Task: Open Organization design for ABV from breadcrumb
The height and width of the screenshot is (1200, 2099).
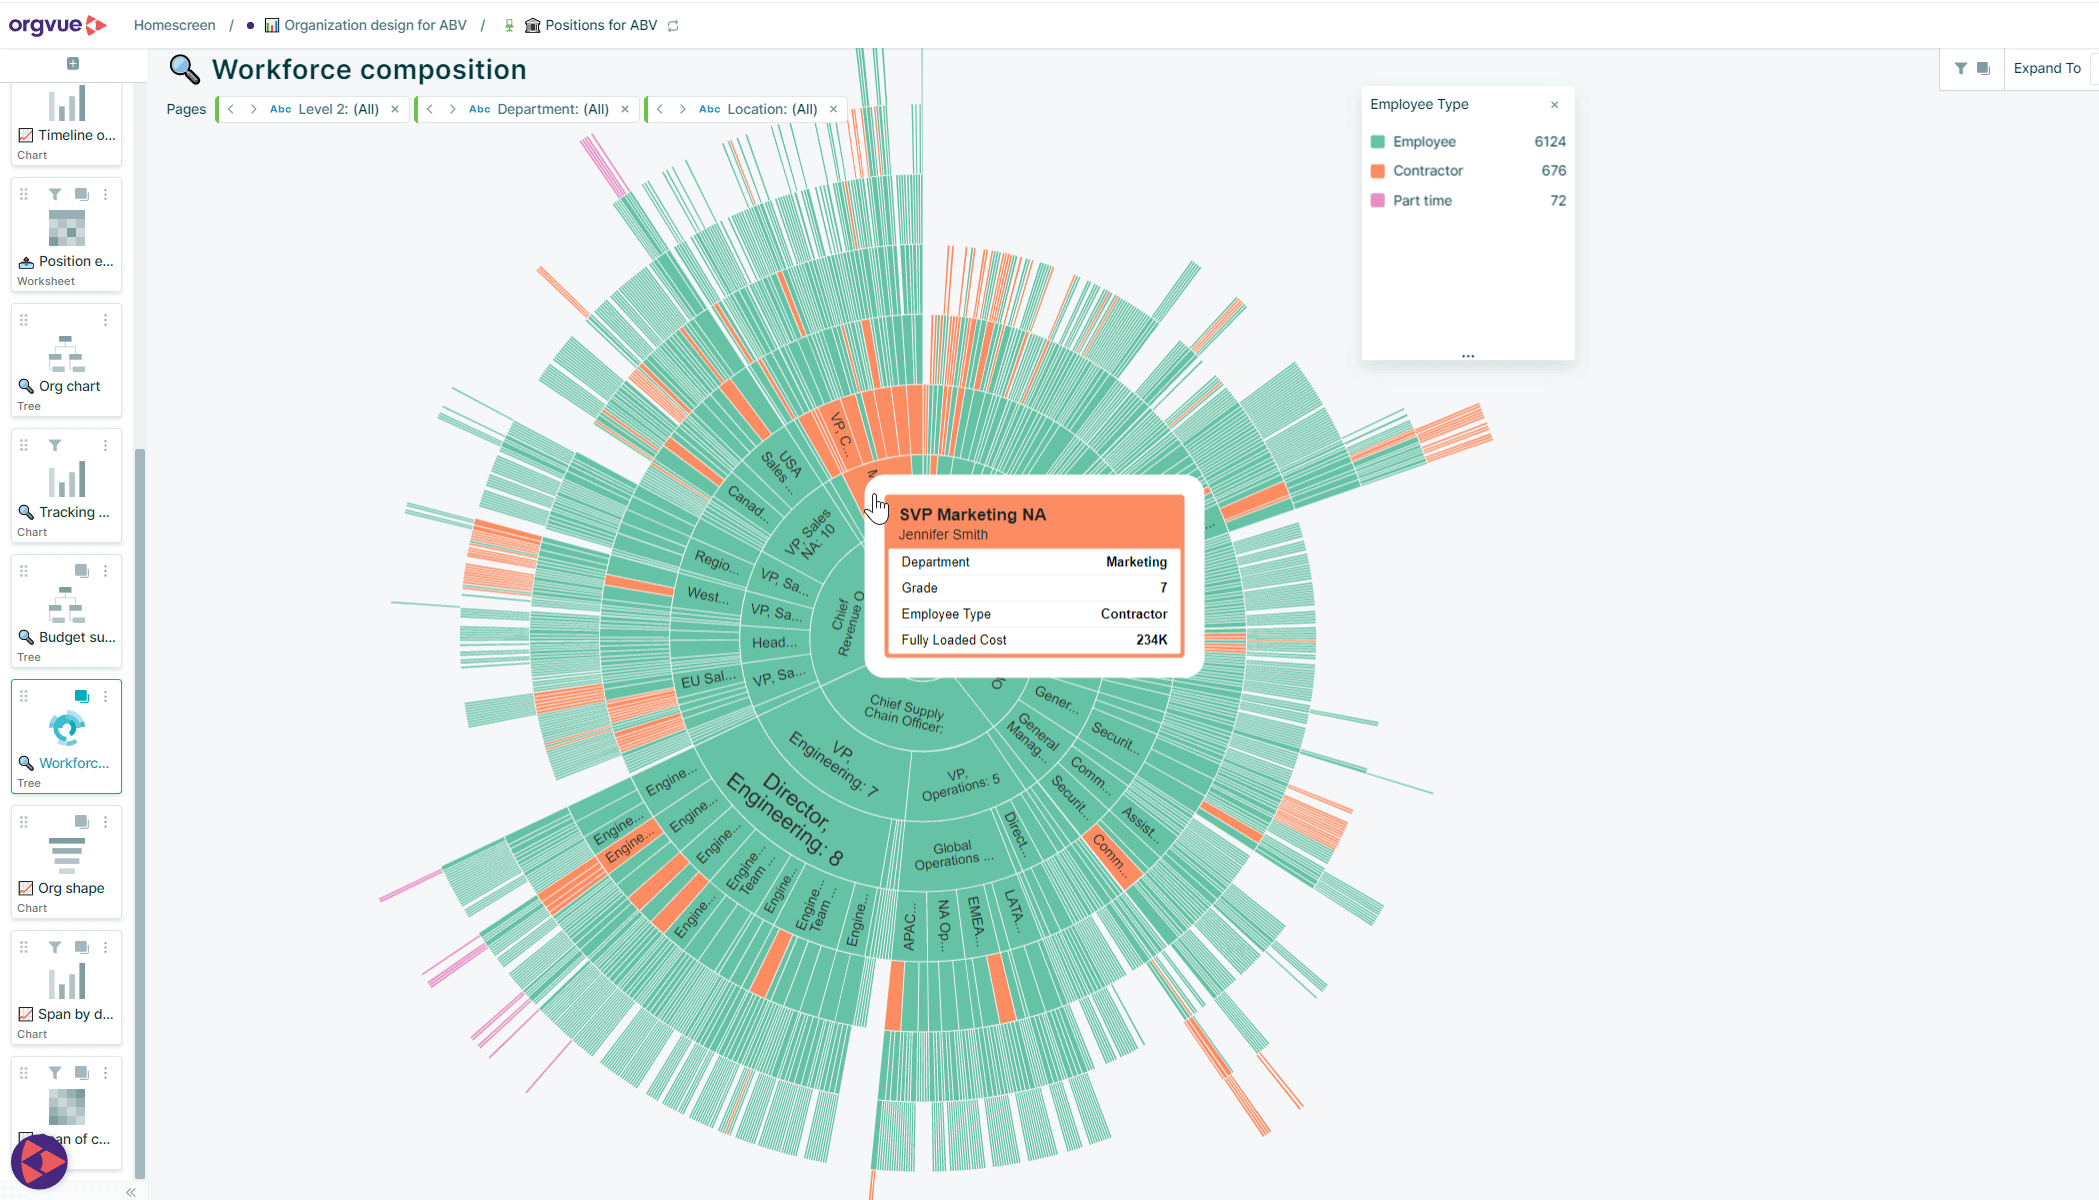Action: coord(375,25)
